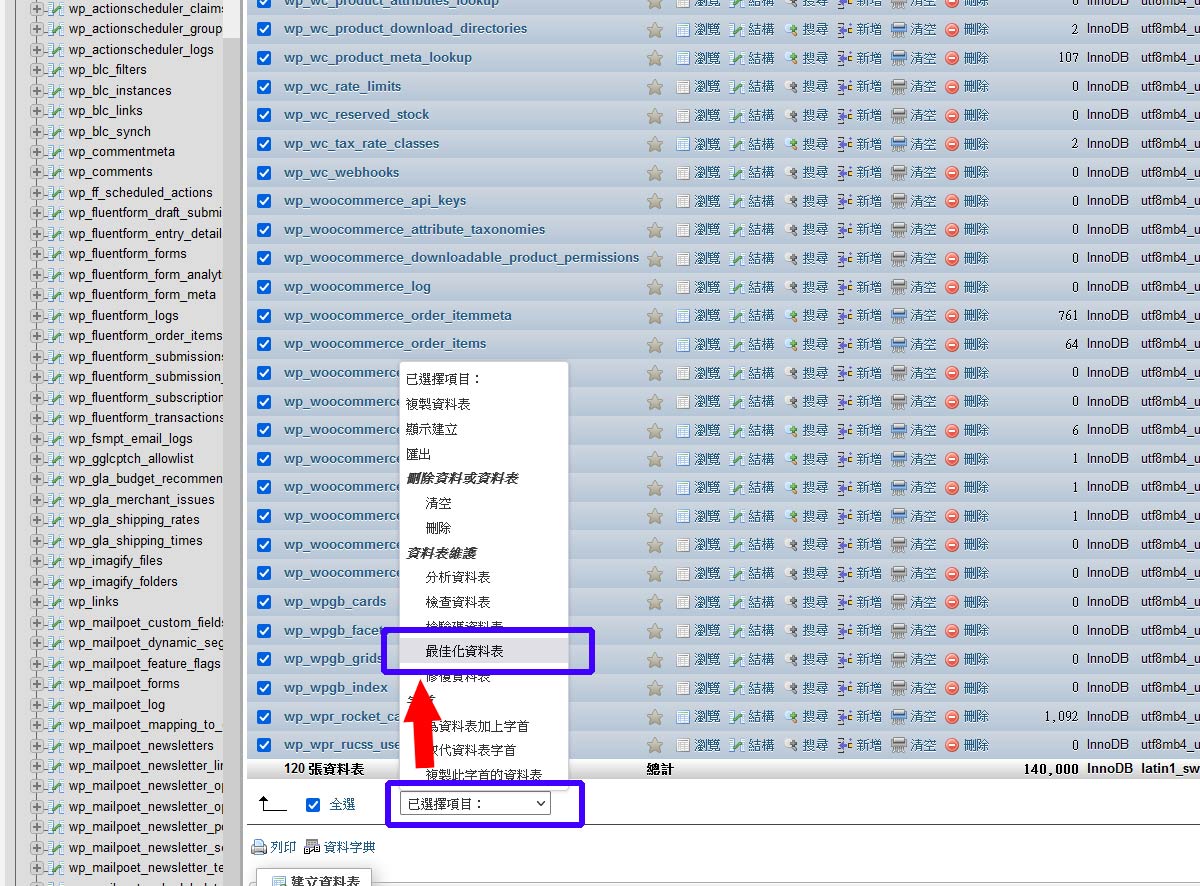
Task: Uncheck the 全選 select-all checkbox
Action: (x=313, y=805)
